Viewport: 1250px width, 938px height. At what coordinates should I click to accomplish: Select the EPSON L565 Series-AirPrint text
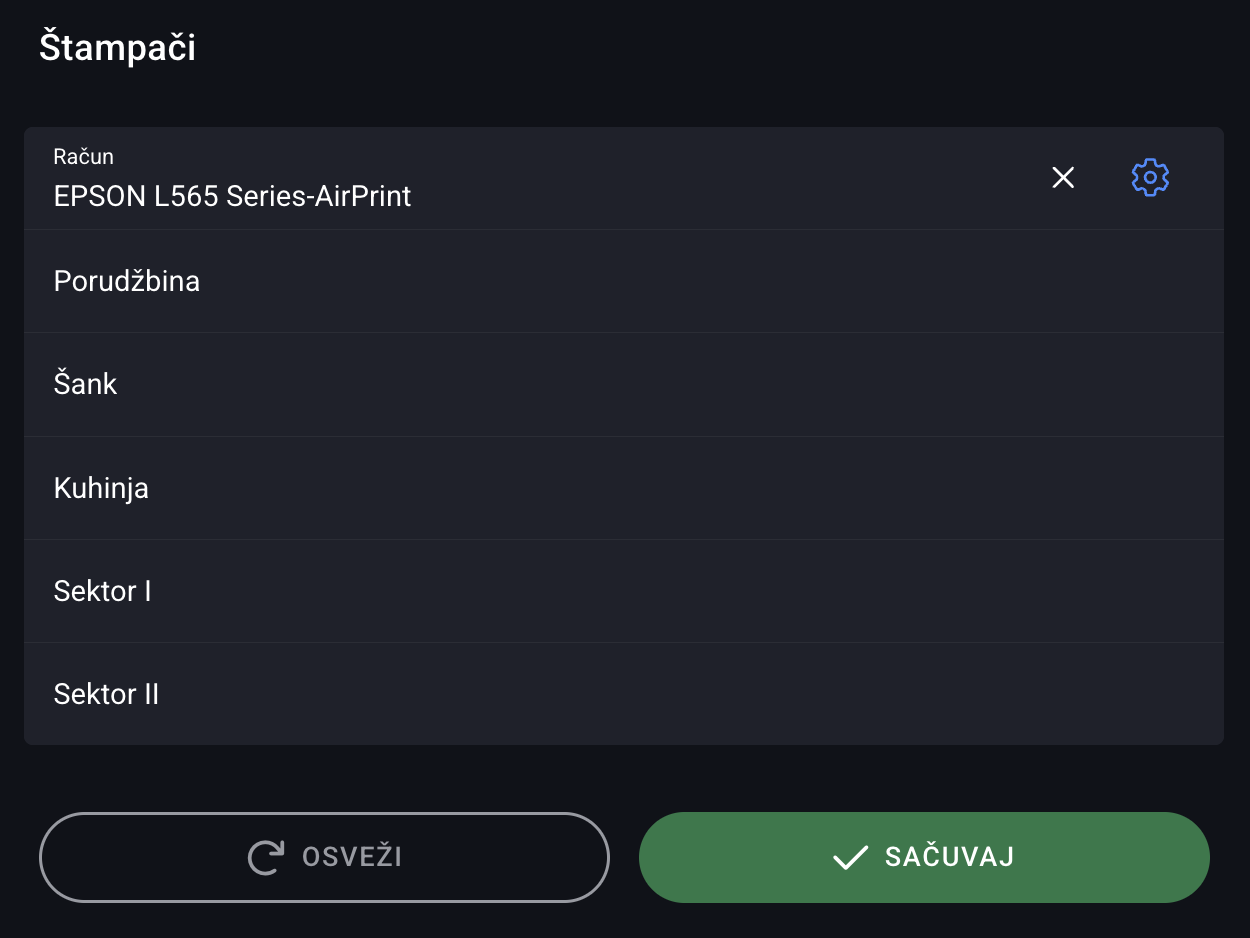tap(232, 195)
